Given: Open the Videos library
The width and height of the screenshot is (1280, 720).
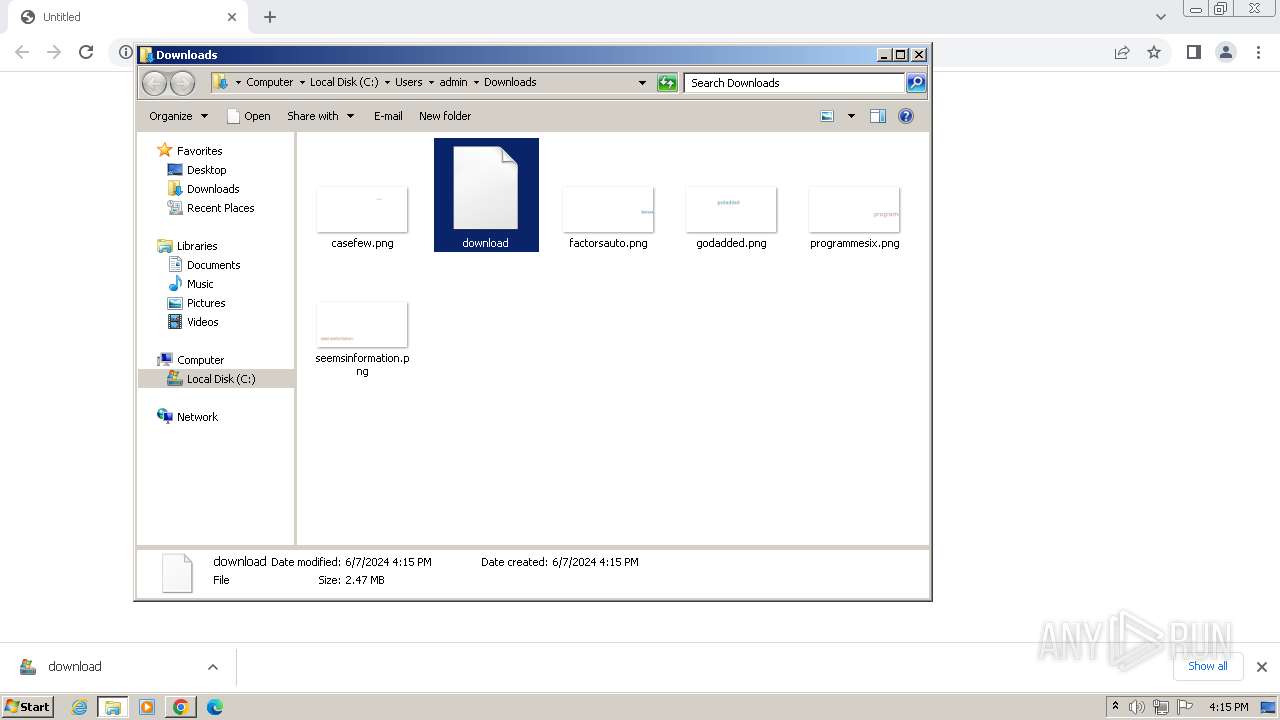Looking at the screenshot, I should click(202, 322).
